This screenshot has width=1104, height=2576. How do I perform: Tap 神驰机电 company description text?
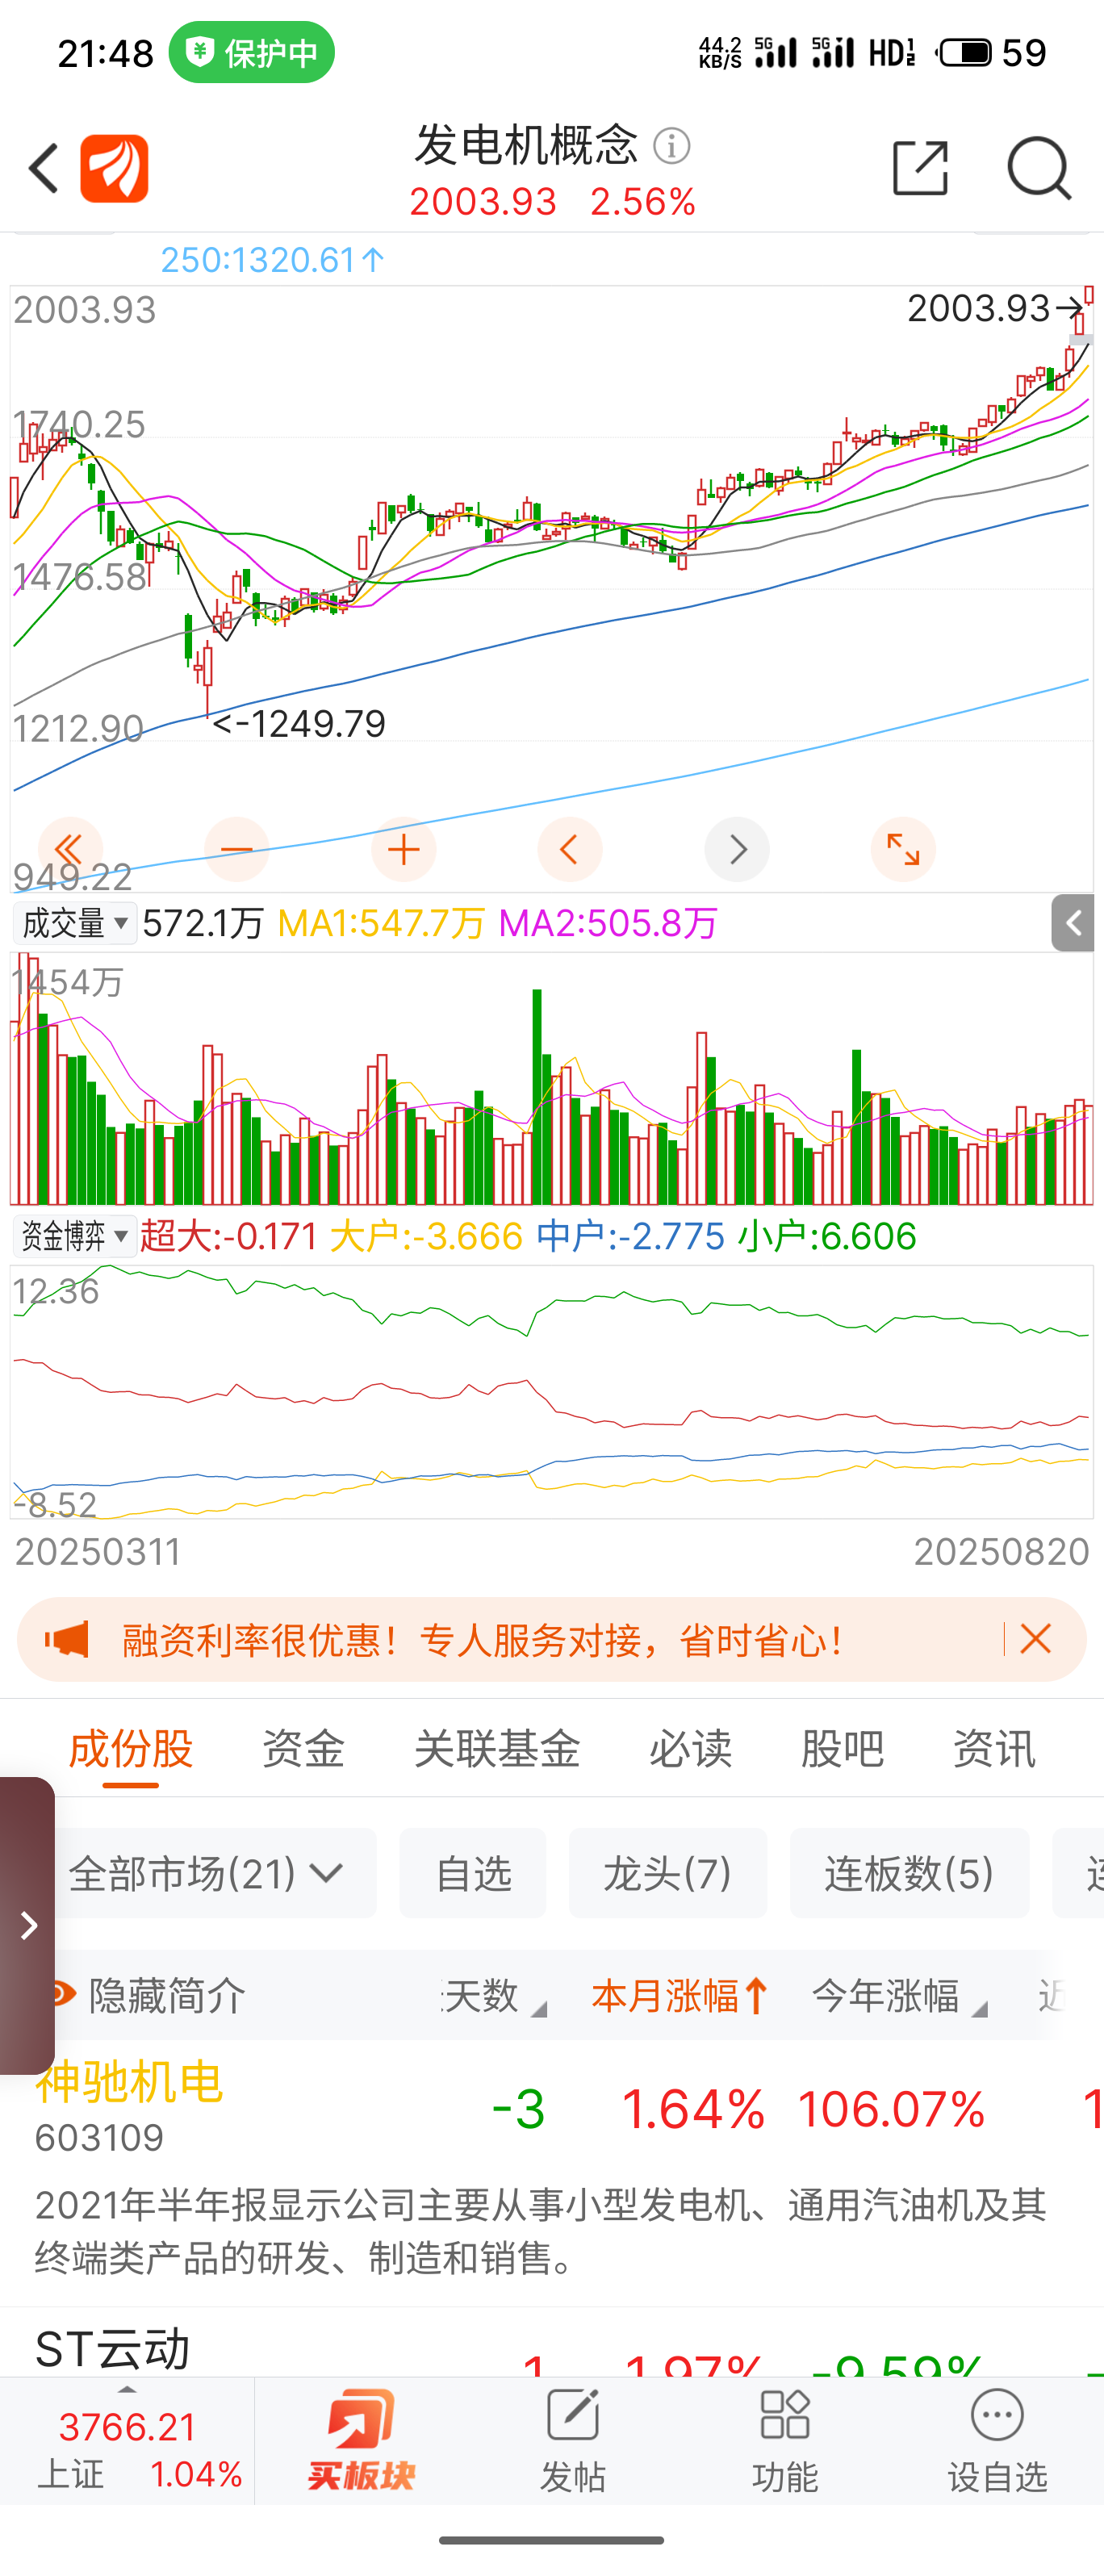click(x=541, y=2231)
